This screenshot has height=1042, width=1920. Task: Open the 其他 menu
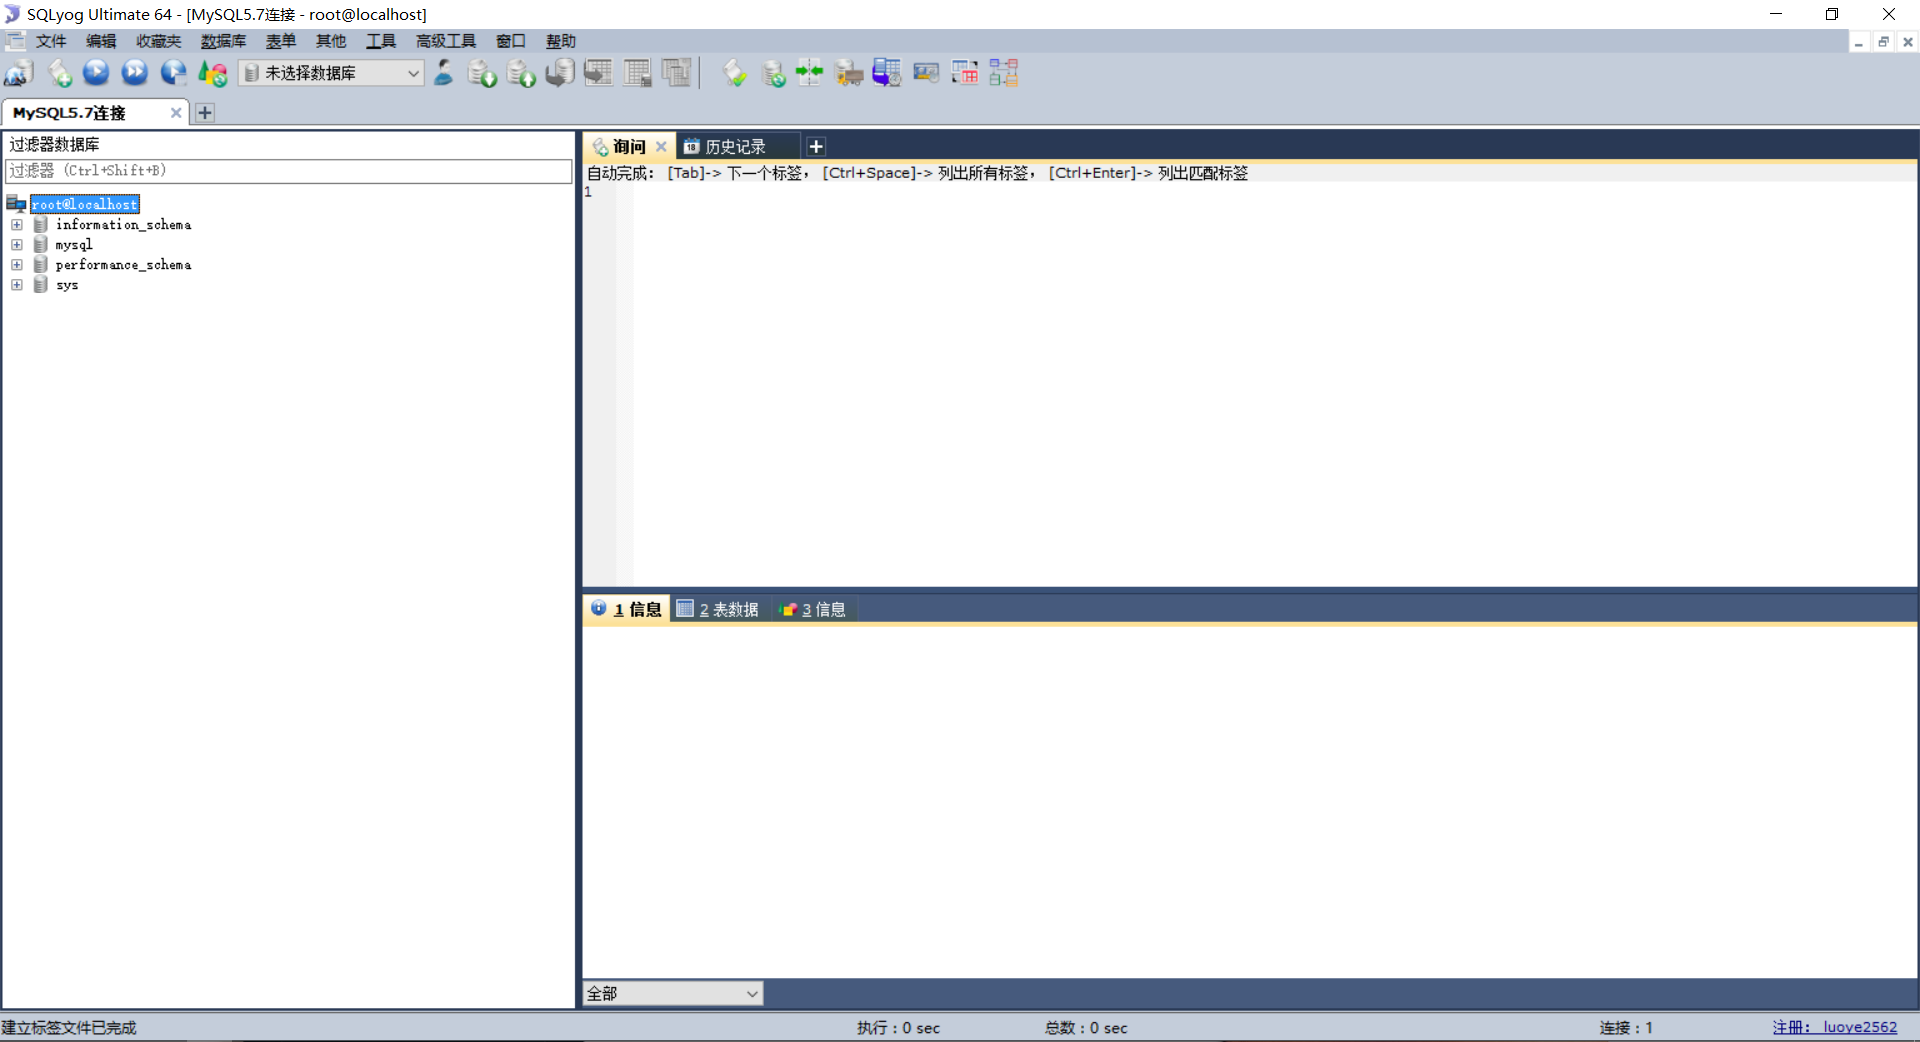tap(331, 41)
